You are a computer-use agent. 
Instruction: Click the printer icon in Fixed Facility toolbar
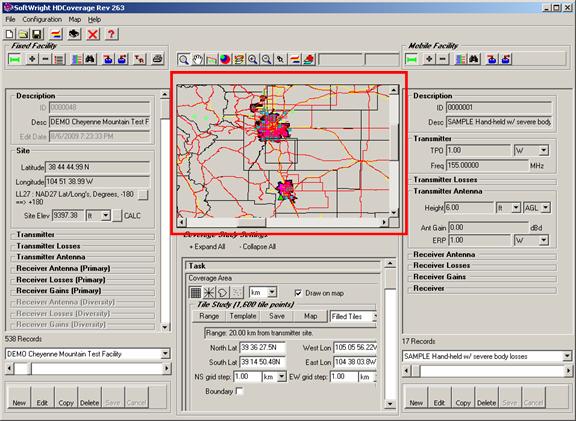tap(158, 59)
